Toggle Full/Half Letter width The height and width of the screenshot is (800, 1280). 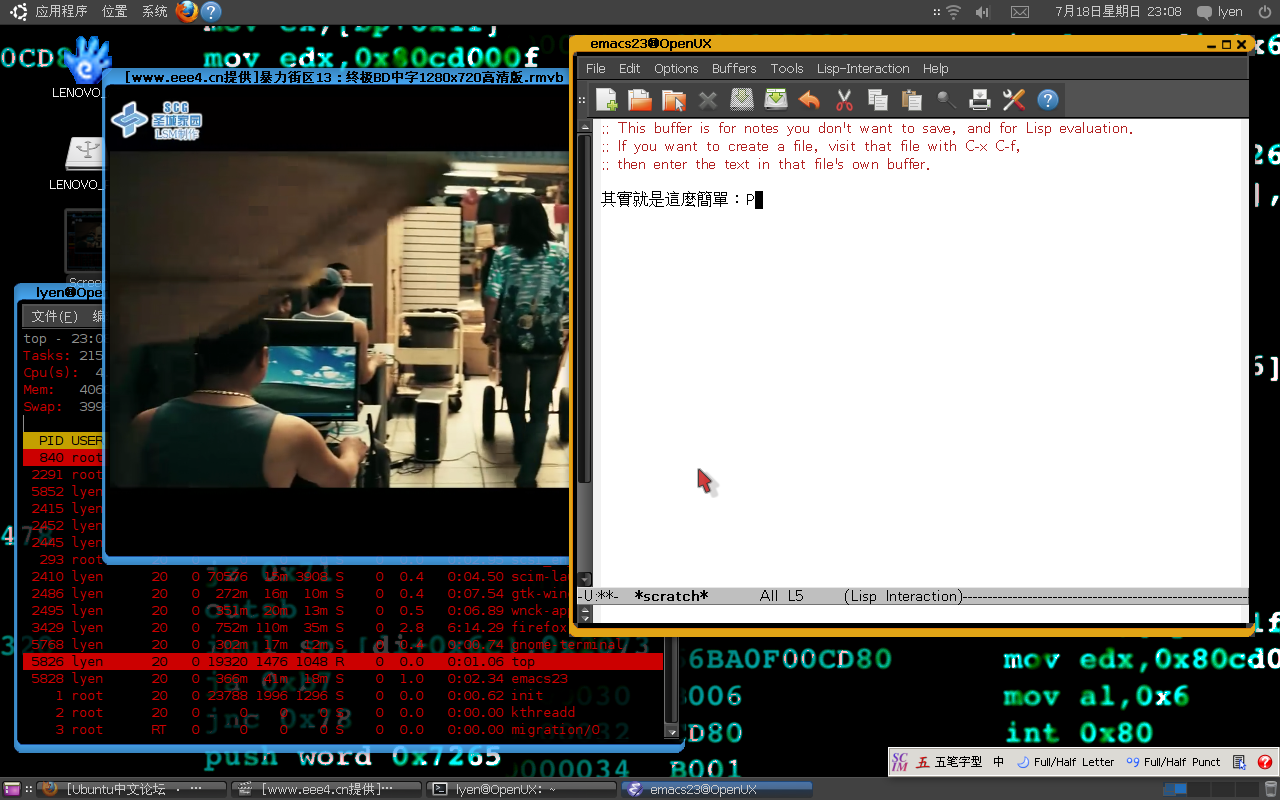1065,762
